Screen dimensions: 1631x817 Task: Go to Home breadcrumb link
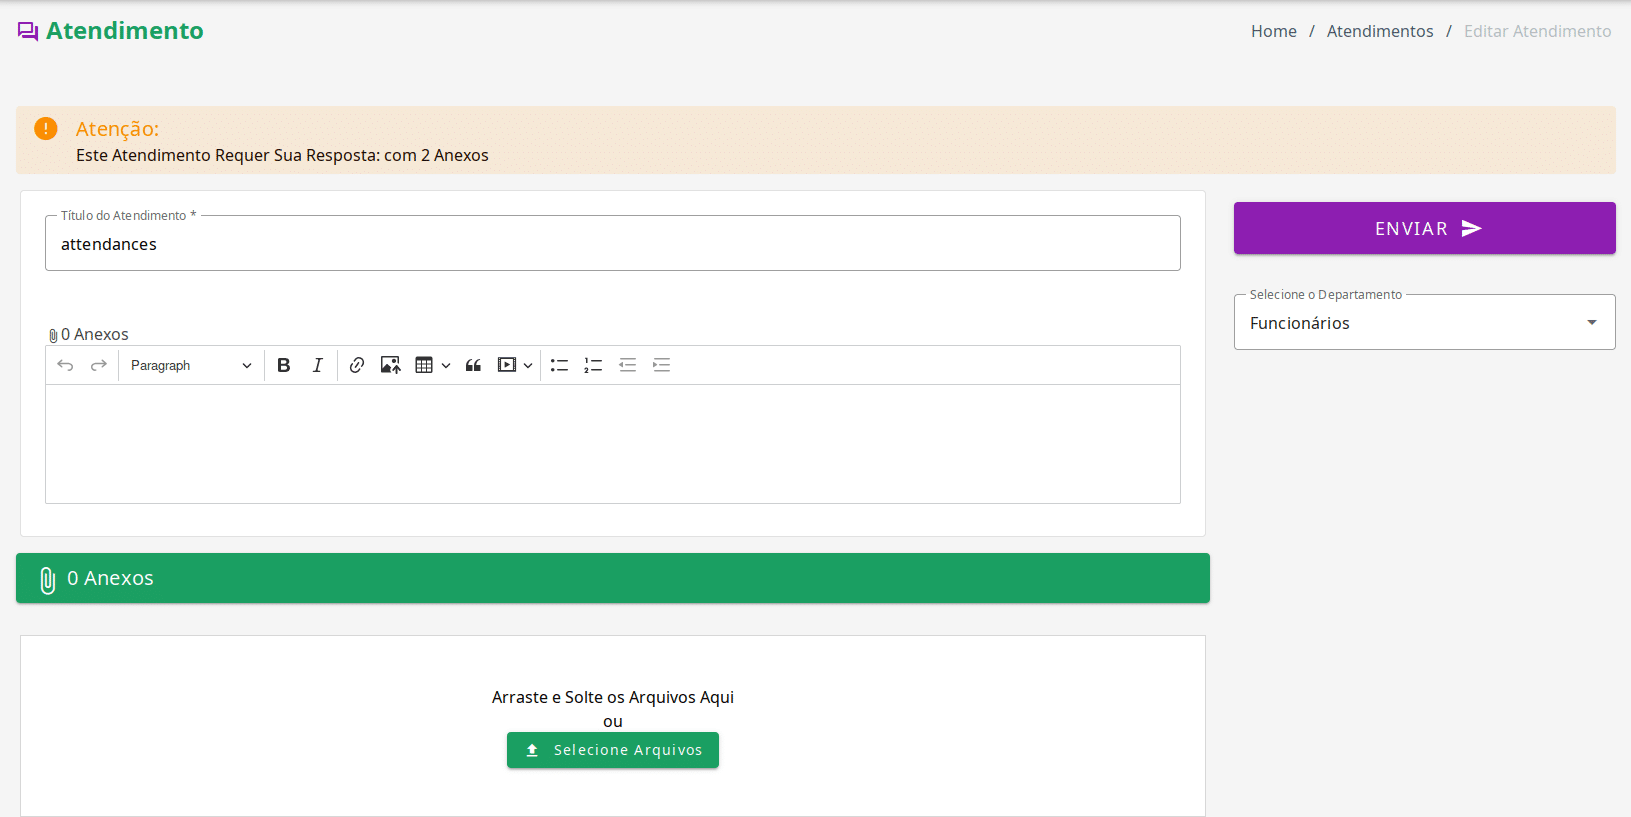(x=1273, y=31)
